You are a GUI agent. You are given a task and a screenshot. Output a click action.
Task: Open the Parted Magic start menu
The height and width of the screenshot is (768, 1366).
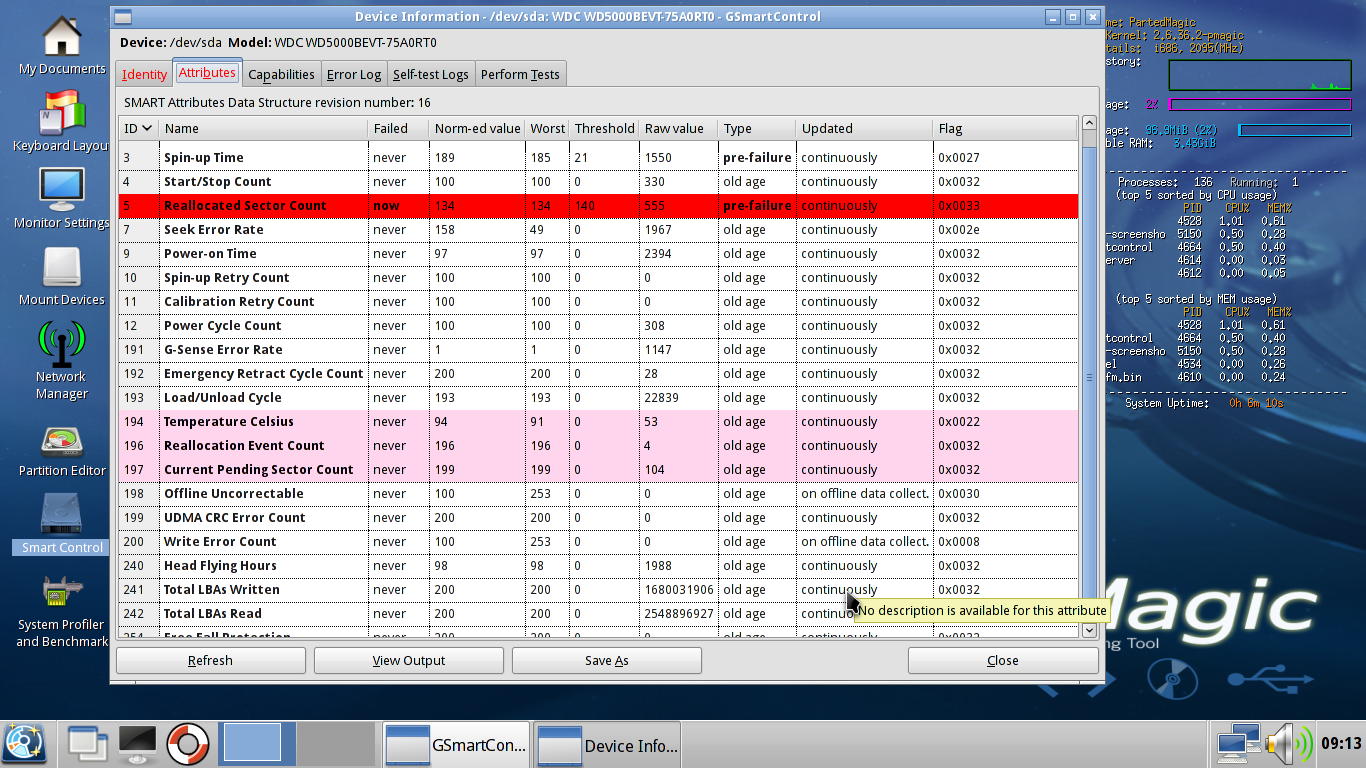[25, 744]
